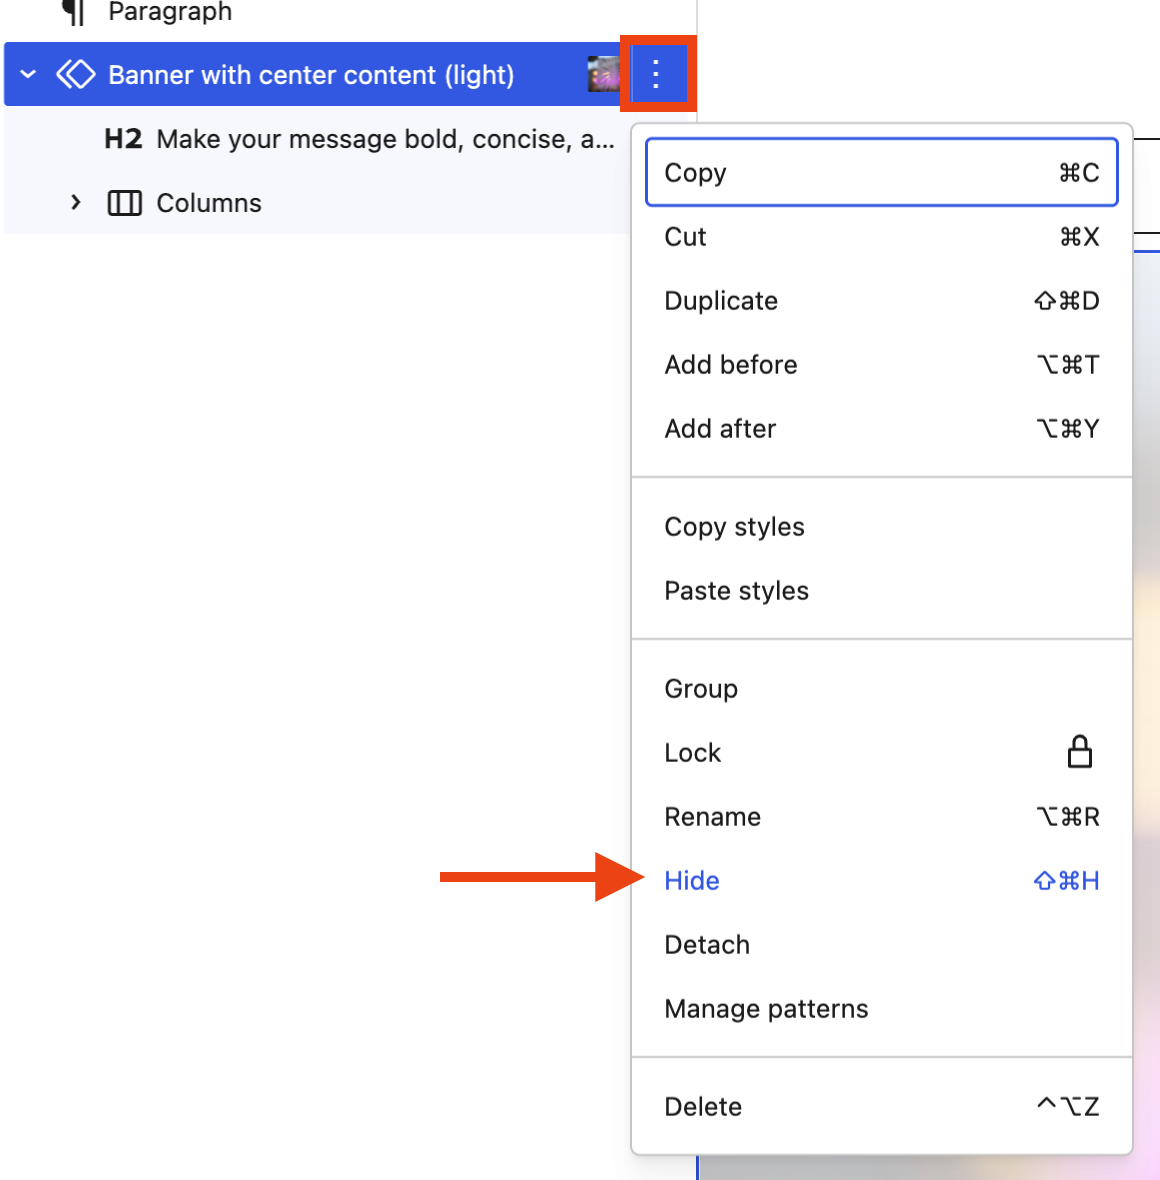Select Lock from the menu
Image resolution: width=1160 pixels, height=1180 pixels.
tap(881, 753)
